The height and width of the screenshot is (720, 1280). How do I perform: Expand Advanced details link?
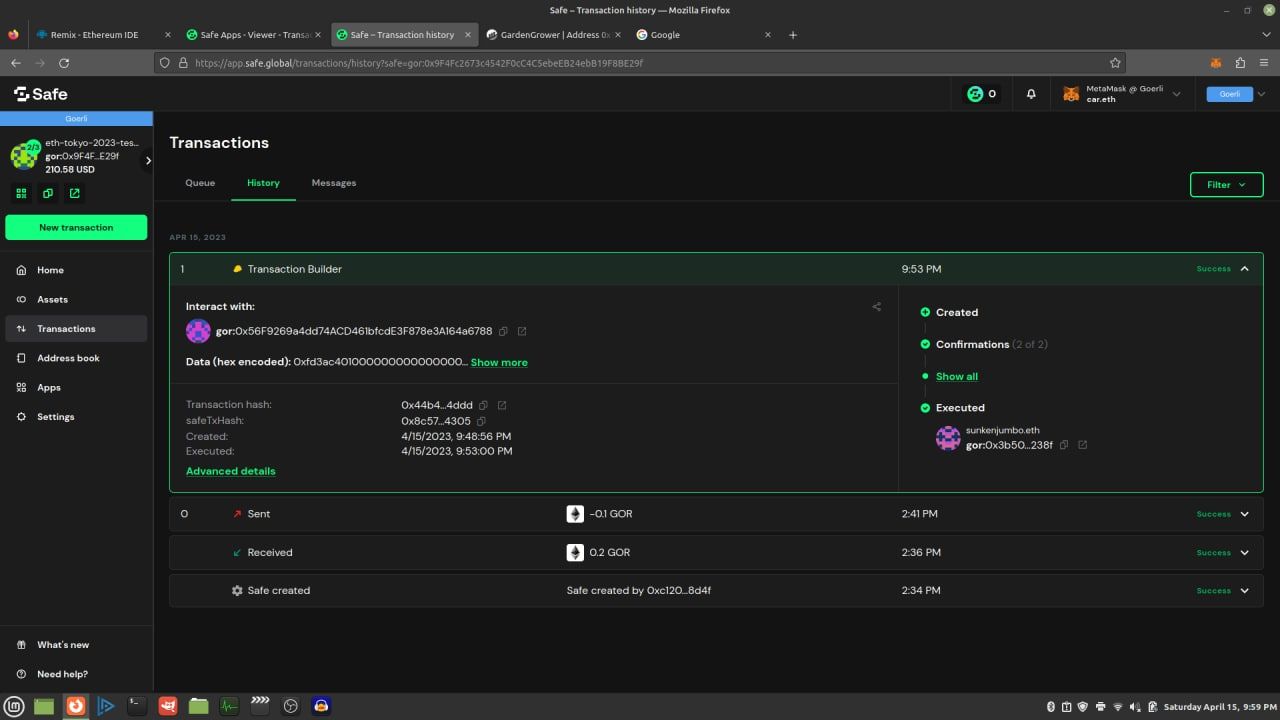[x=230, y=471]
